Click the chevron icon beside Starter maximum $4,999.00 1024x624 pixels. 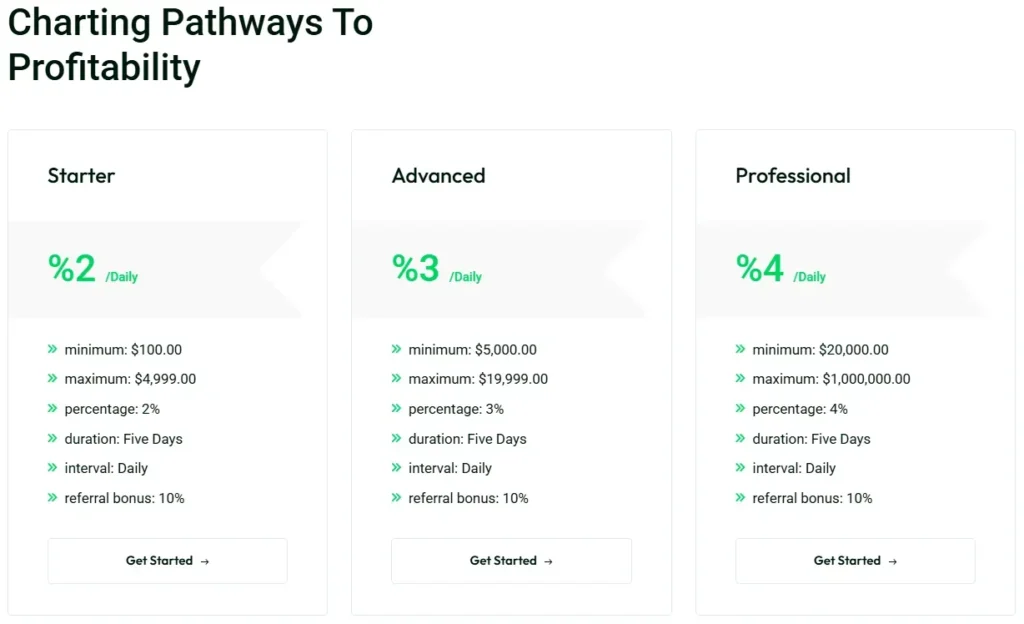click(52, 379)
